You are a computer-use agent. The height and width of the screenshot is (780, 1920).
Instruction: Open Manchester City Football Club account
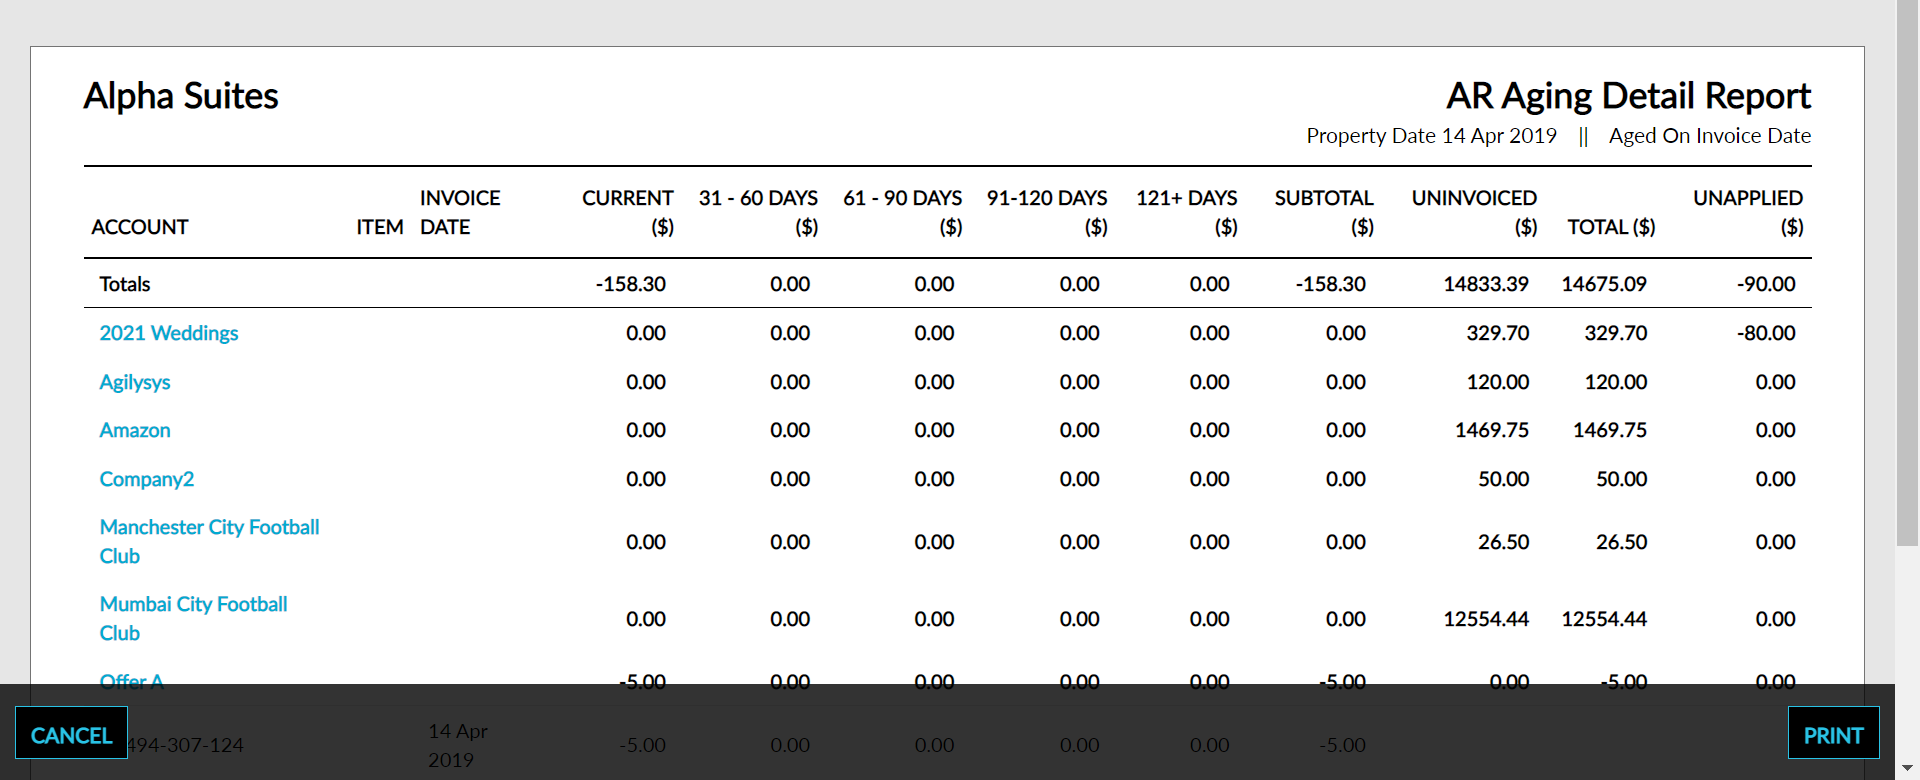[209, 528]
